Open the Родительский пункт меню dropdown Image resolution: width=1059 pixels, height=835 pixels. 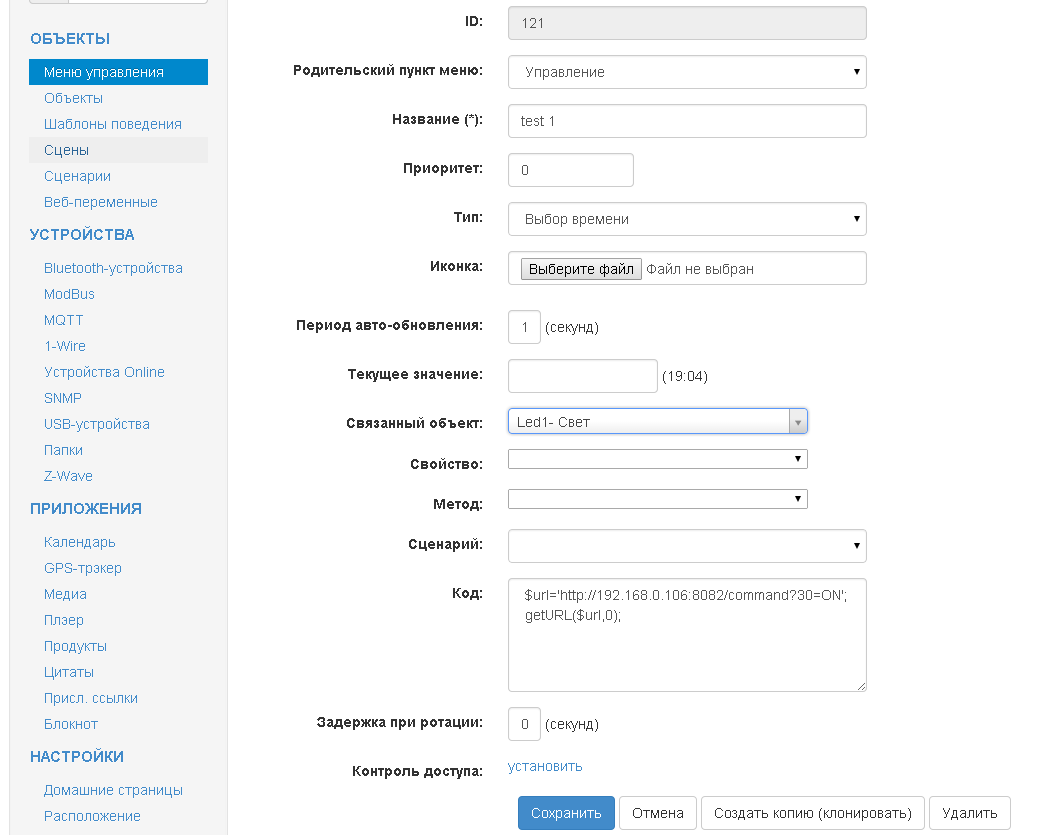pos(687,72)
